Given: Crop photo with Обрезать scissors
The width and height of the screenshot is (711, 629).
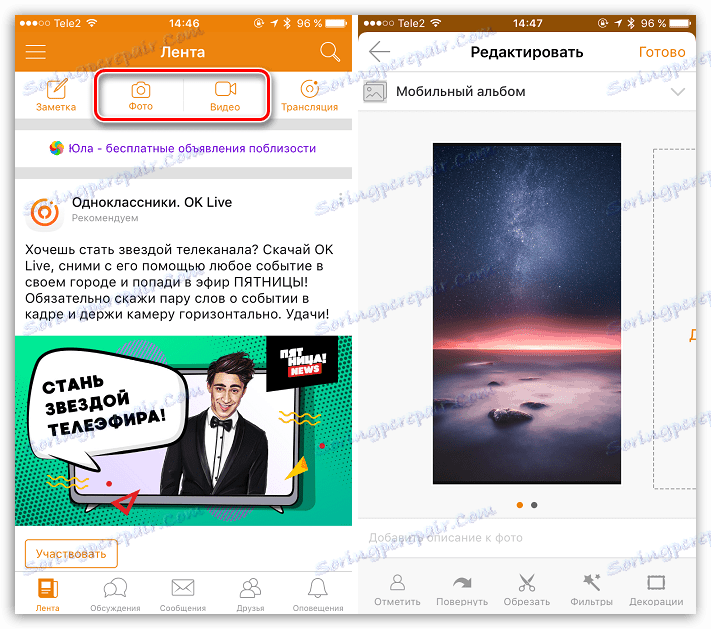Looking at the screenshot, I should coord(526,590).
